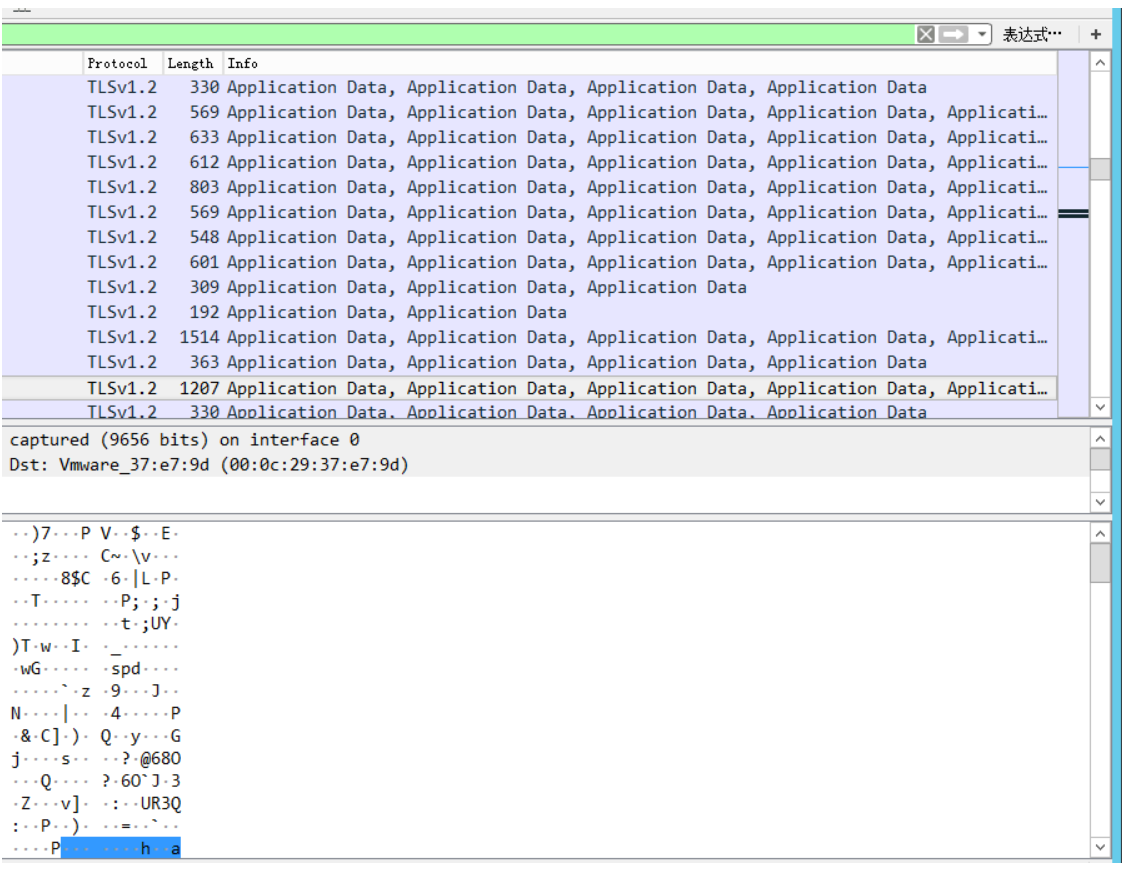Select the TLSv1.2 packet with length 633

[x=500, y=138]
